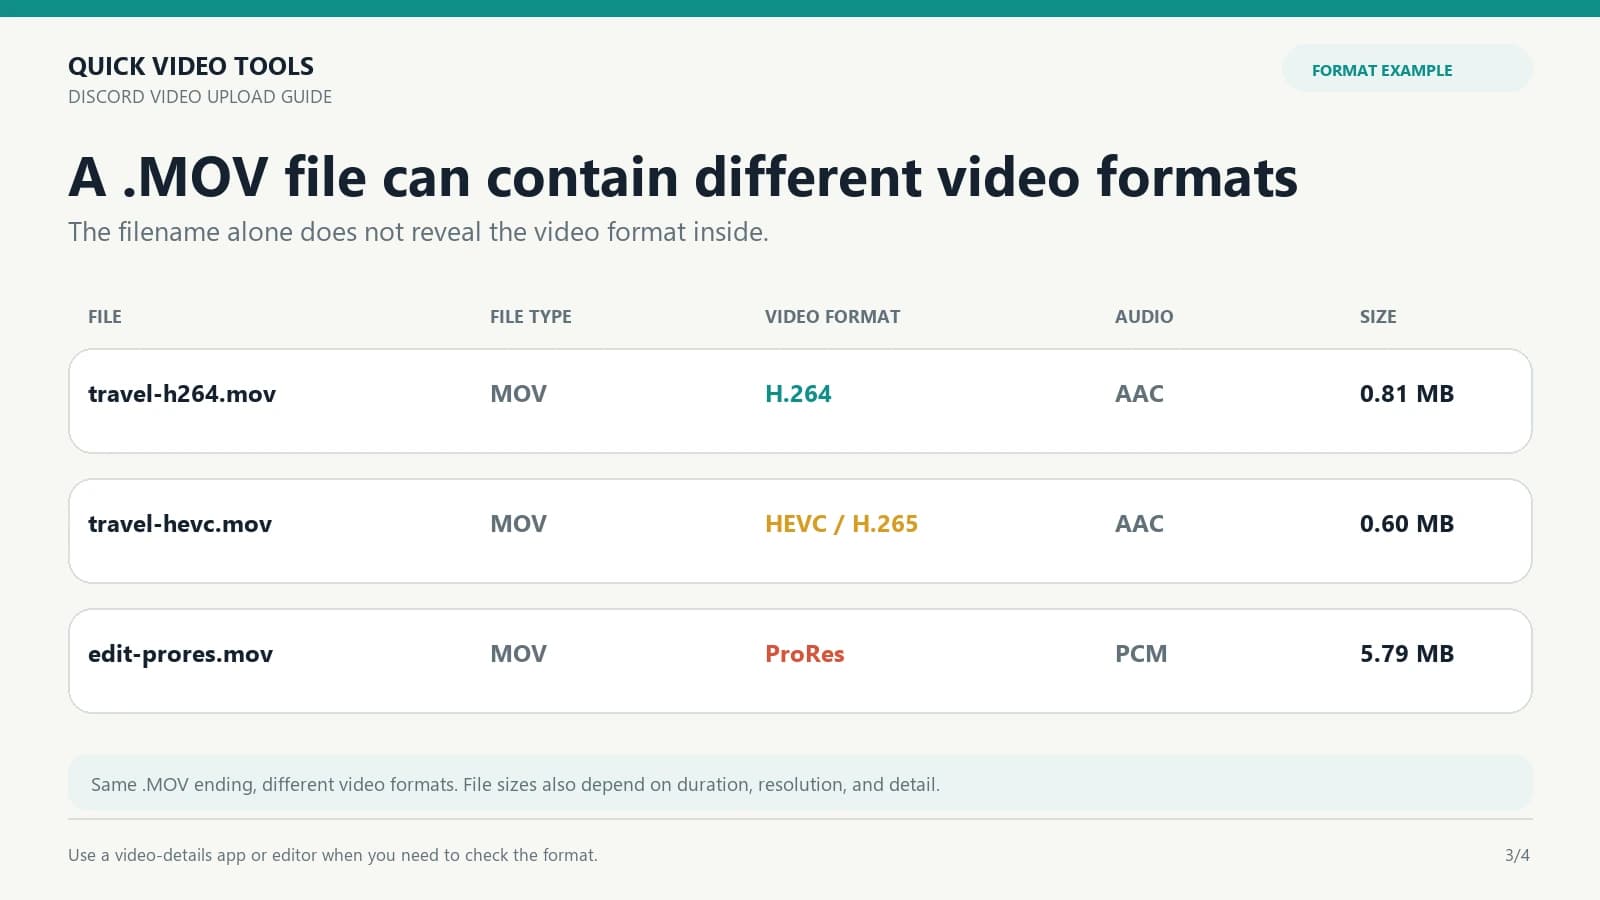
Task: Select the edit-prores.mov file name
Action: pos(181,654)
